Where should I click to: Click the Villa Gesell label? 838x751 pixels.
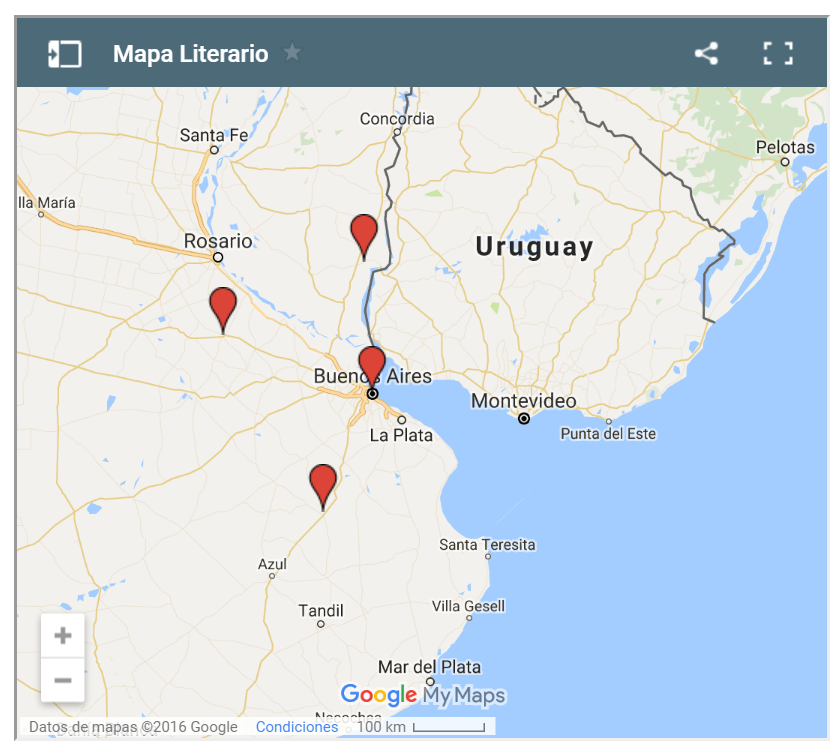[x=468, y=606]
